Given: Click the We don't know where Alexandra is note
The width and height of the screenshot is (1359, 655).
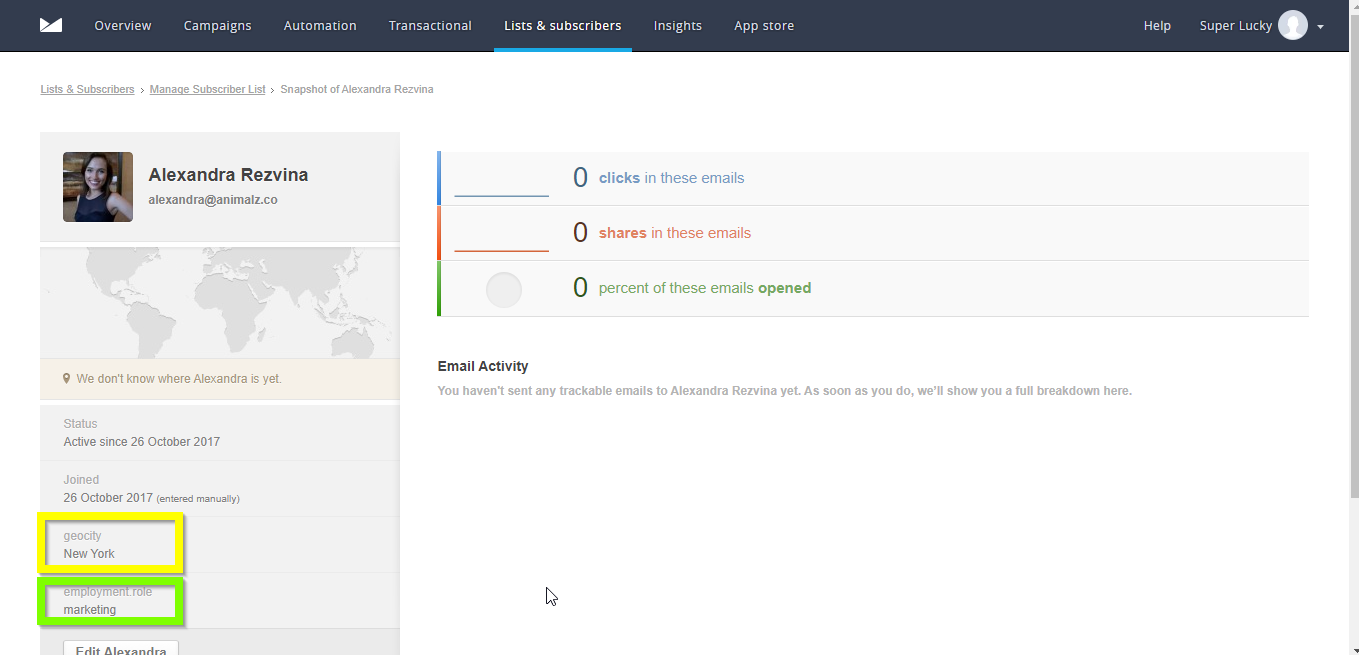Looking at the screenshot, I should click(179, 379).
